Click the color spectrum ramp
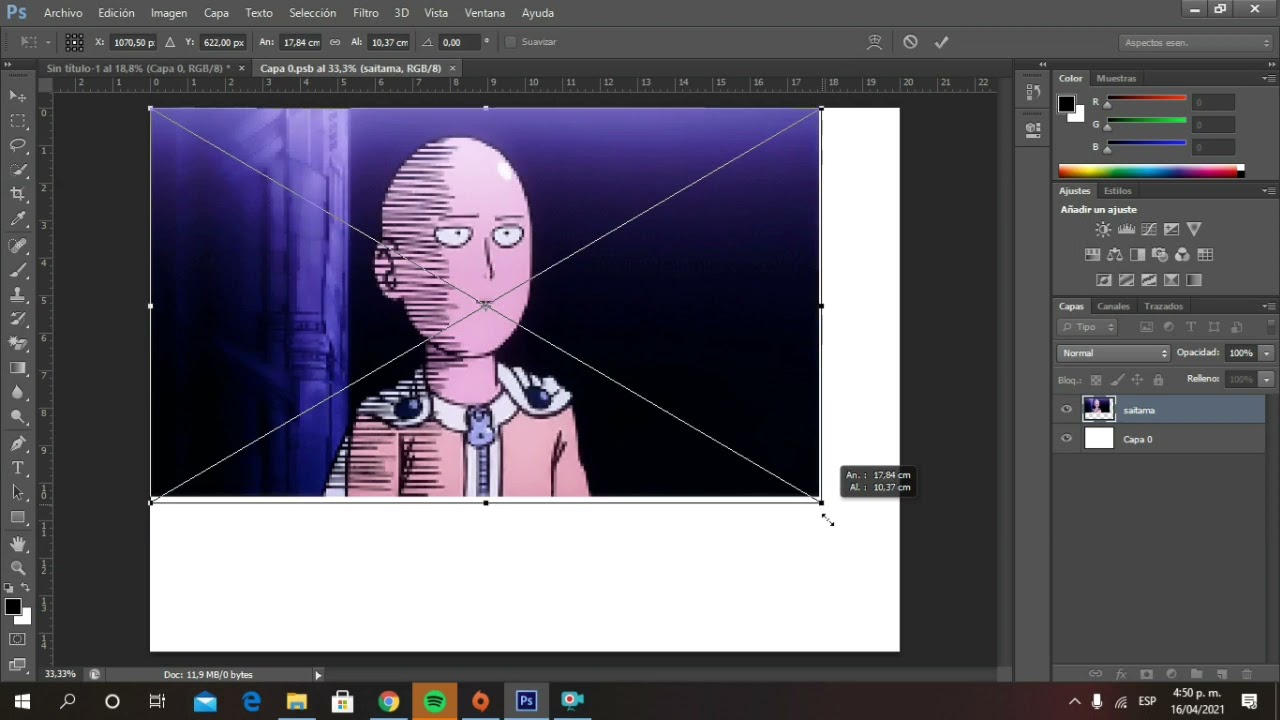This screenshot has width=1280, height=720. click(x=1151, y=171)
